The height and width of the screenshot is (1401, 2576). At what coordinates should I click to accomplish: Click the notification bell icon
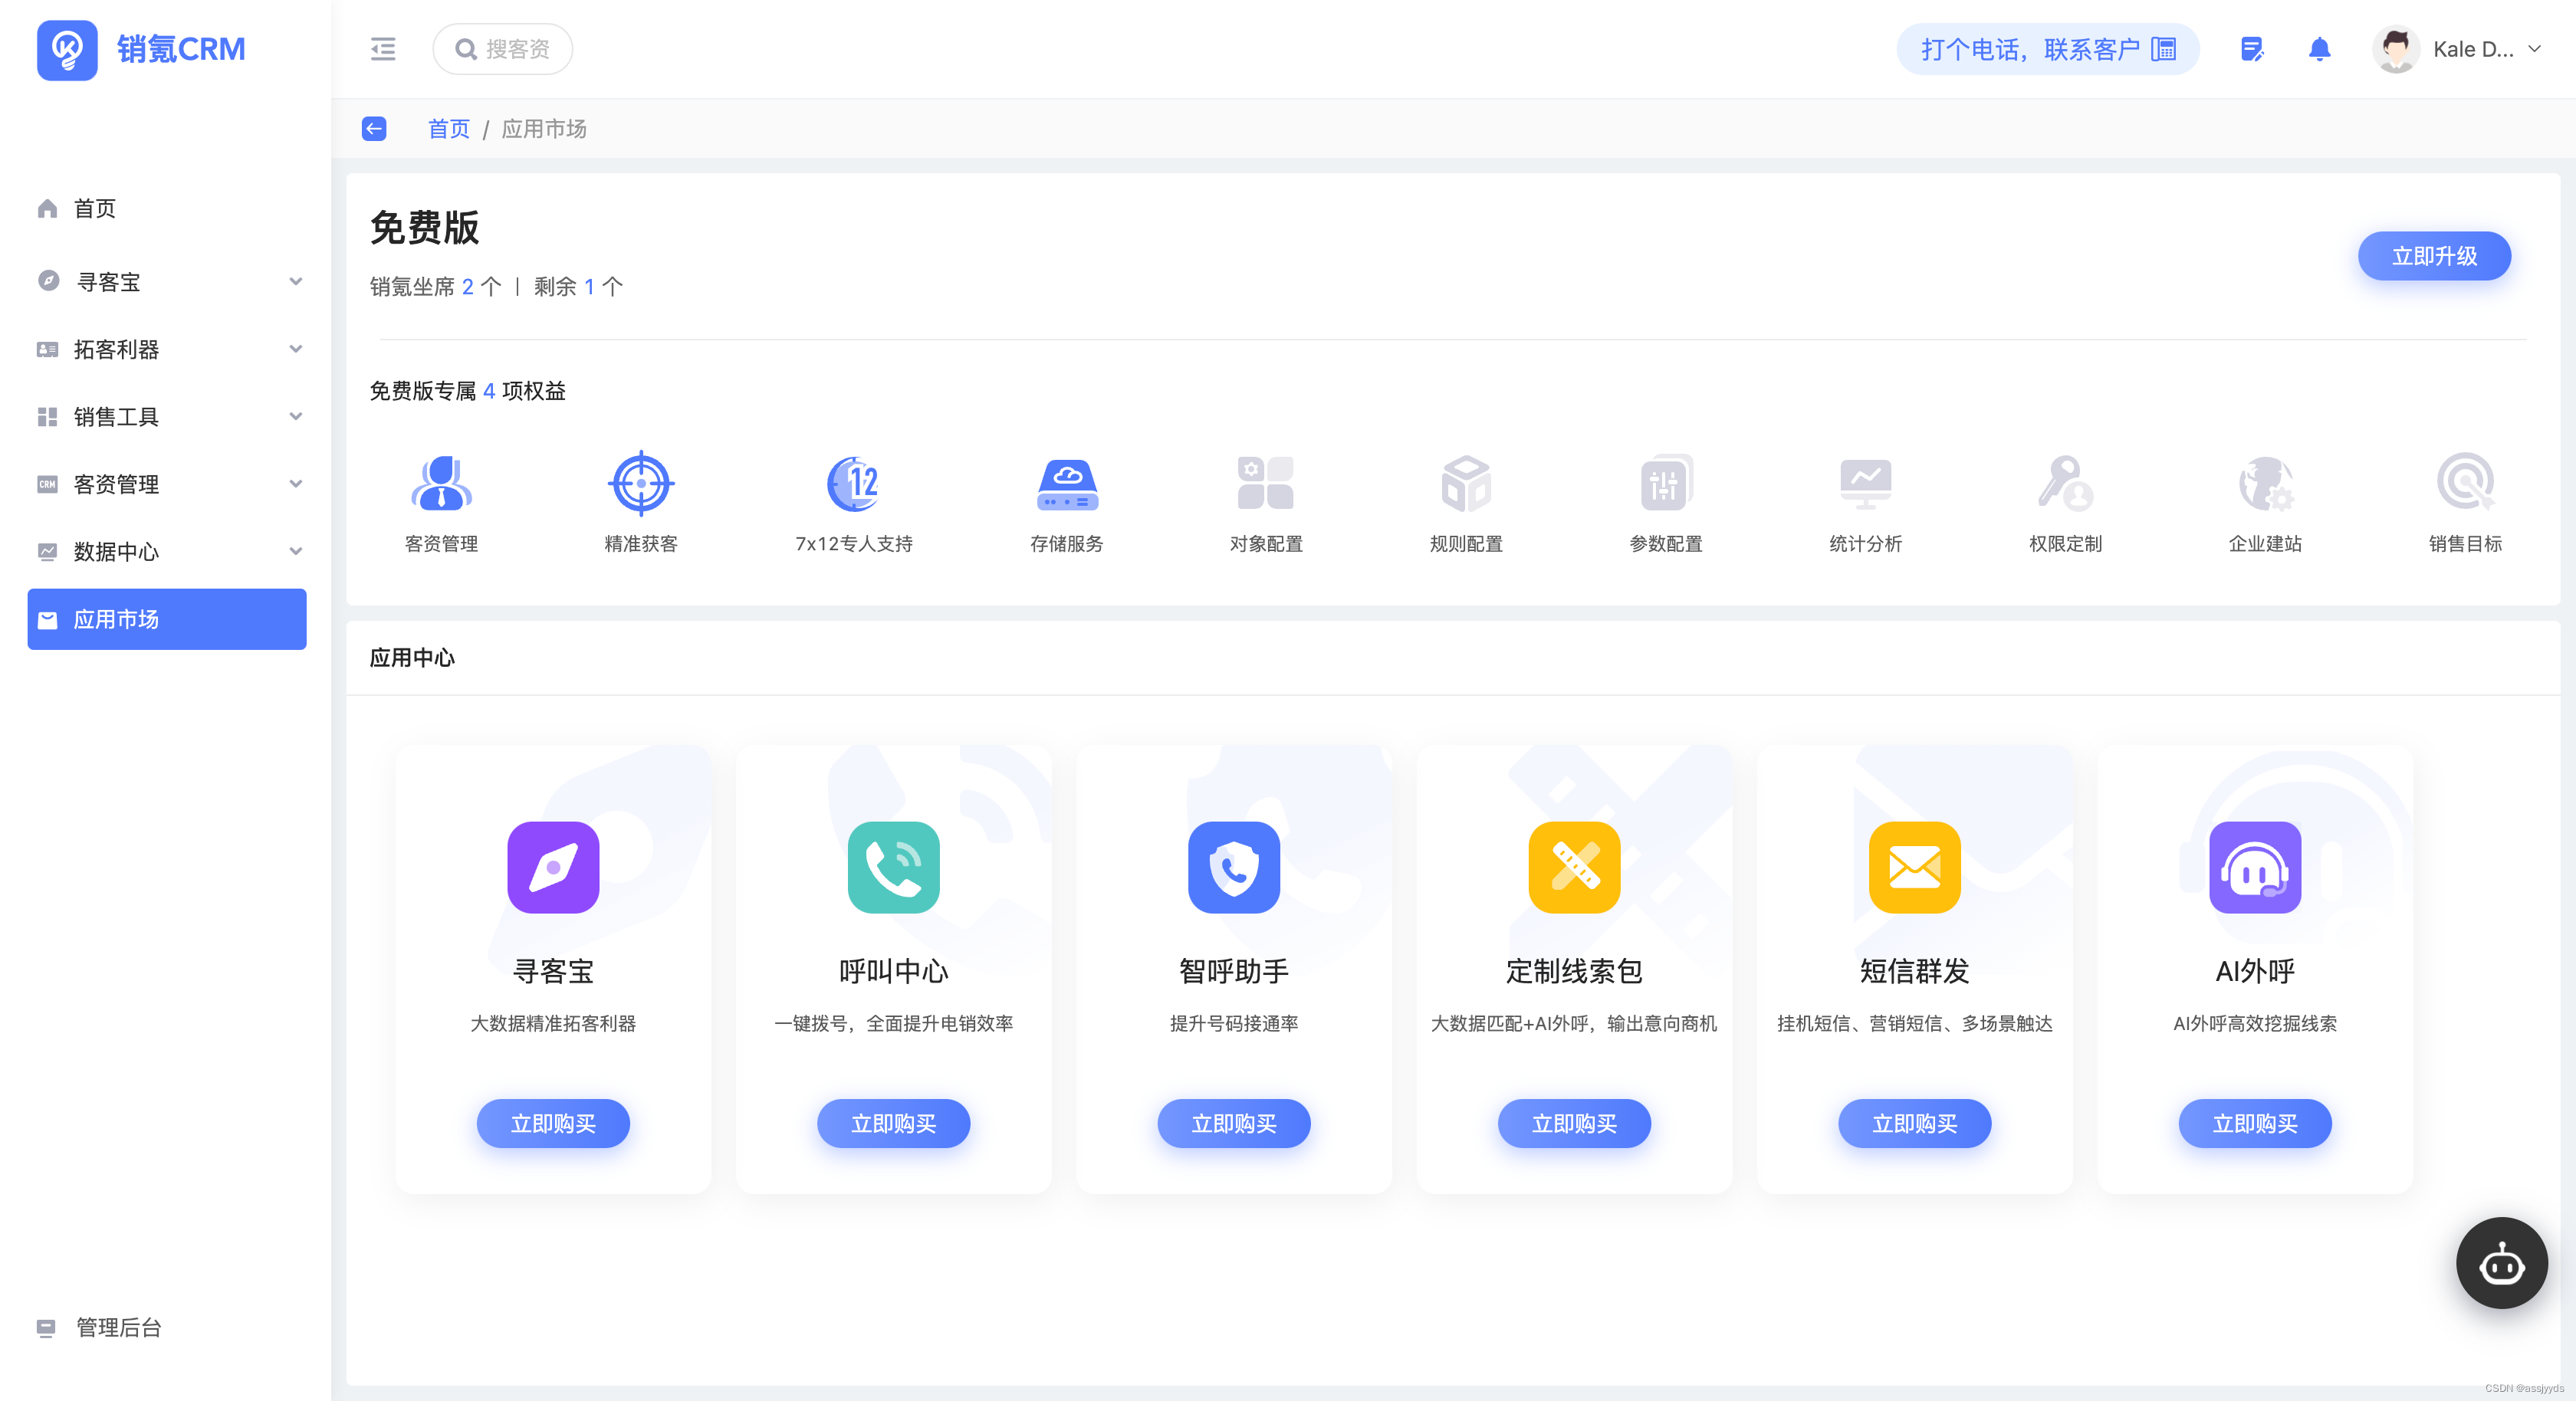point(2319,49)
